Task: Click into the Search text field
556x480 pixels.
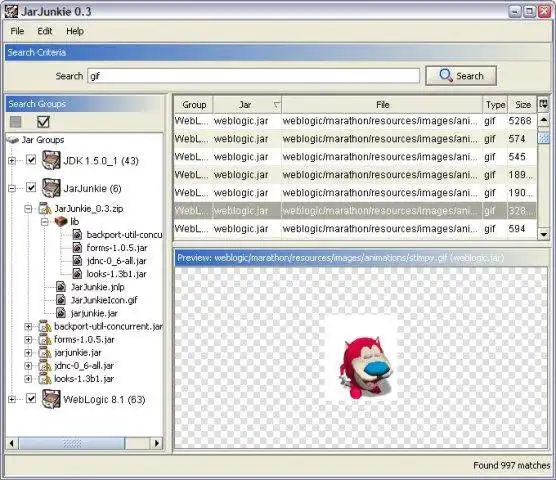Action: (254, 76)
